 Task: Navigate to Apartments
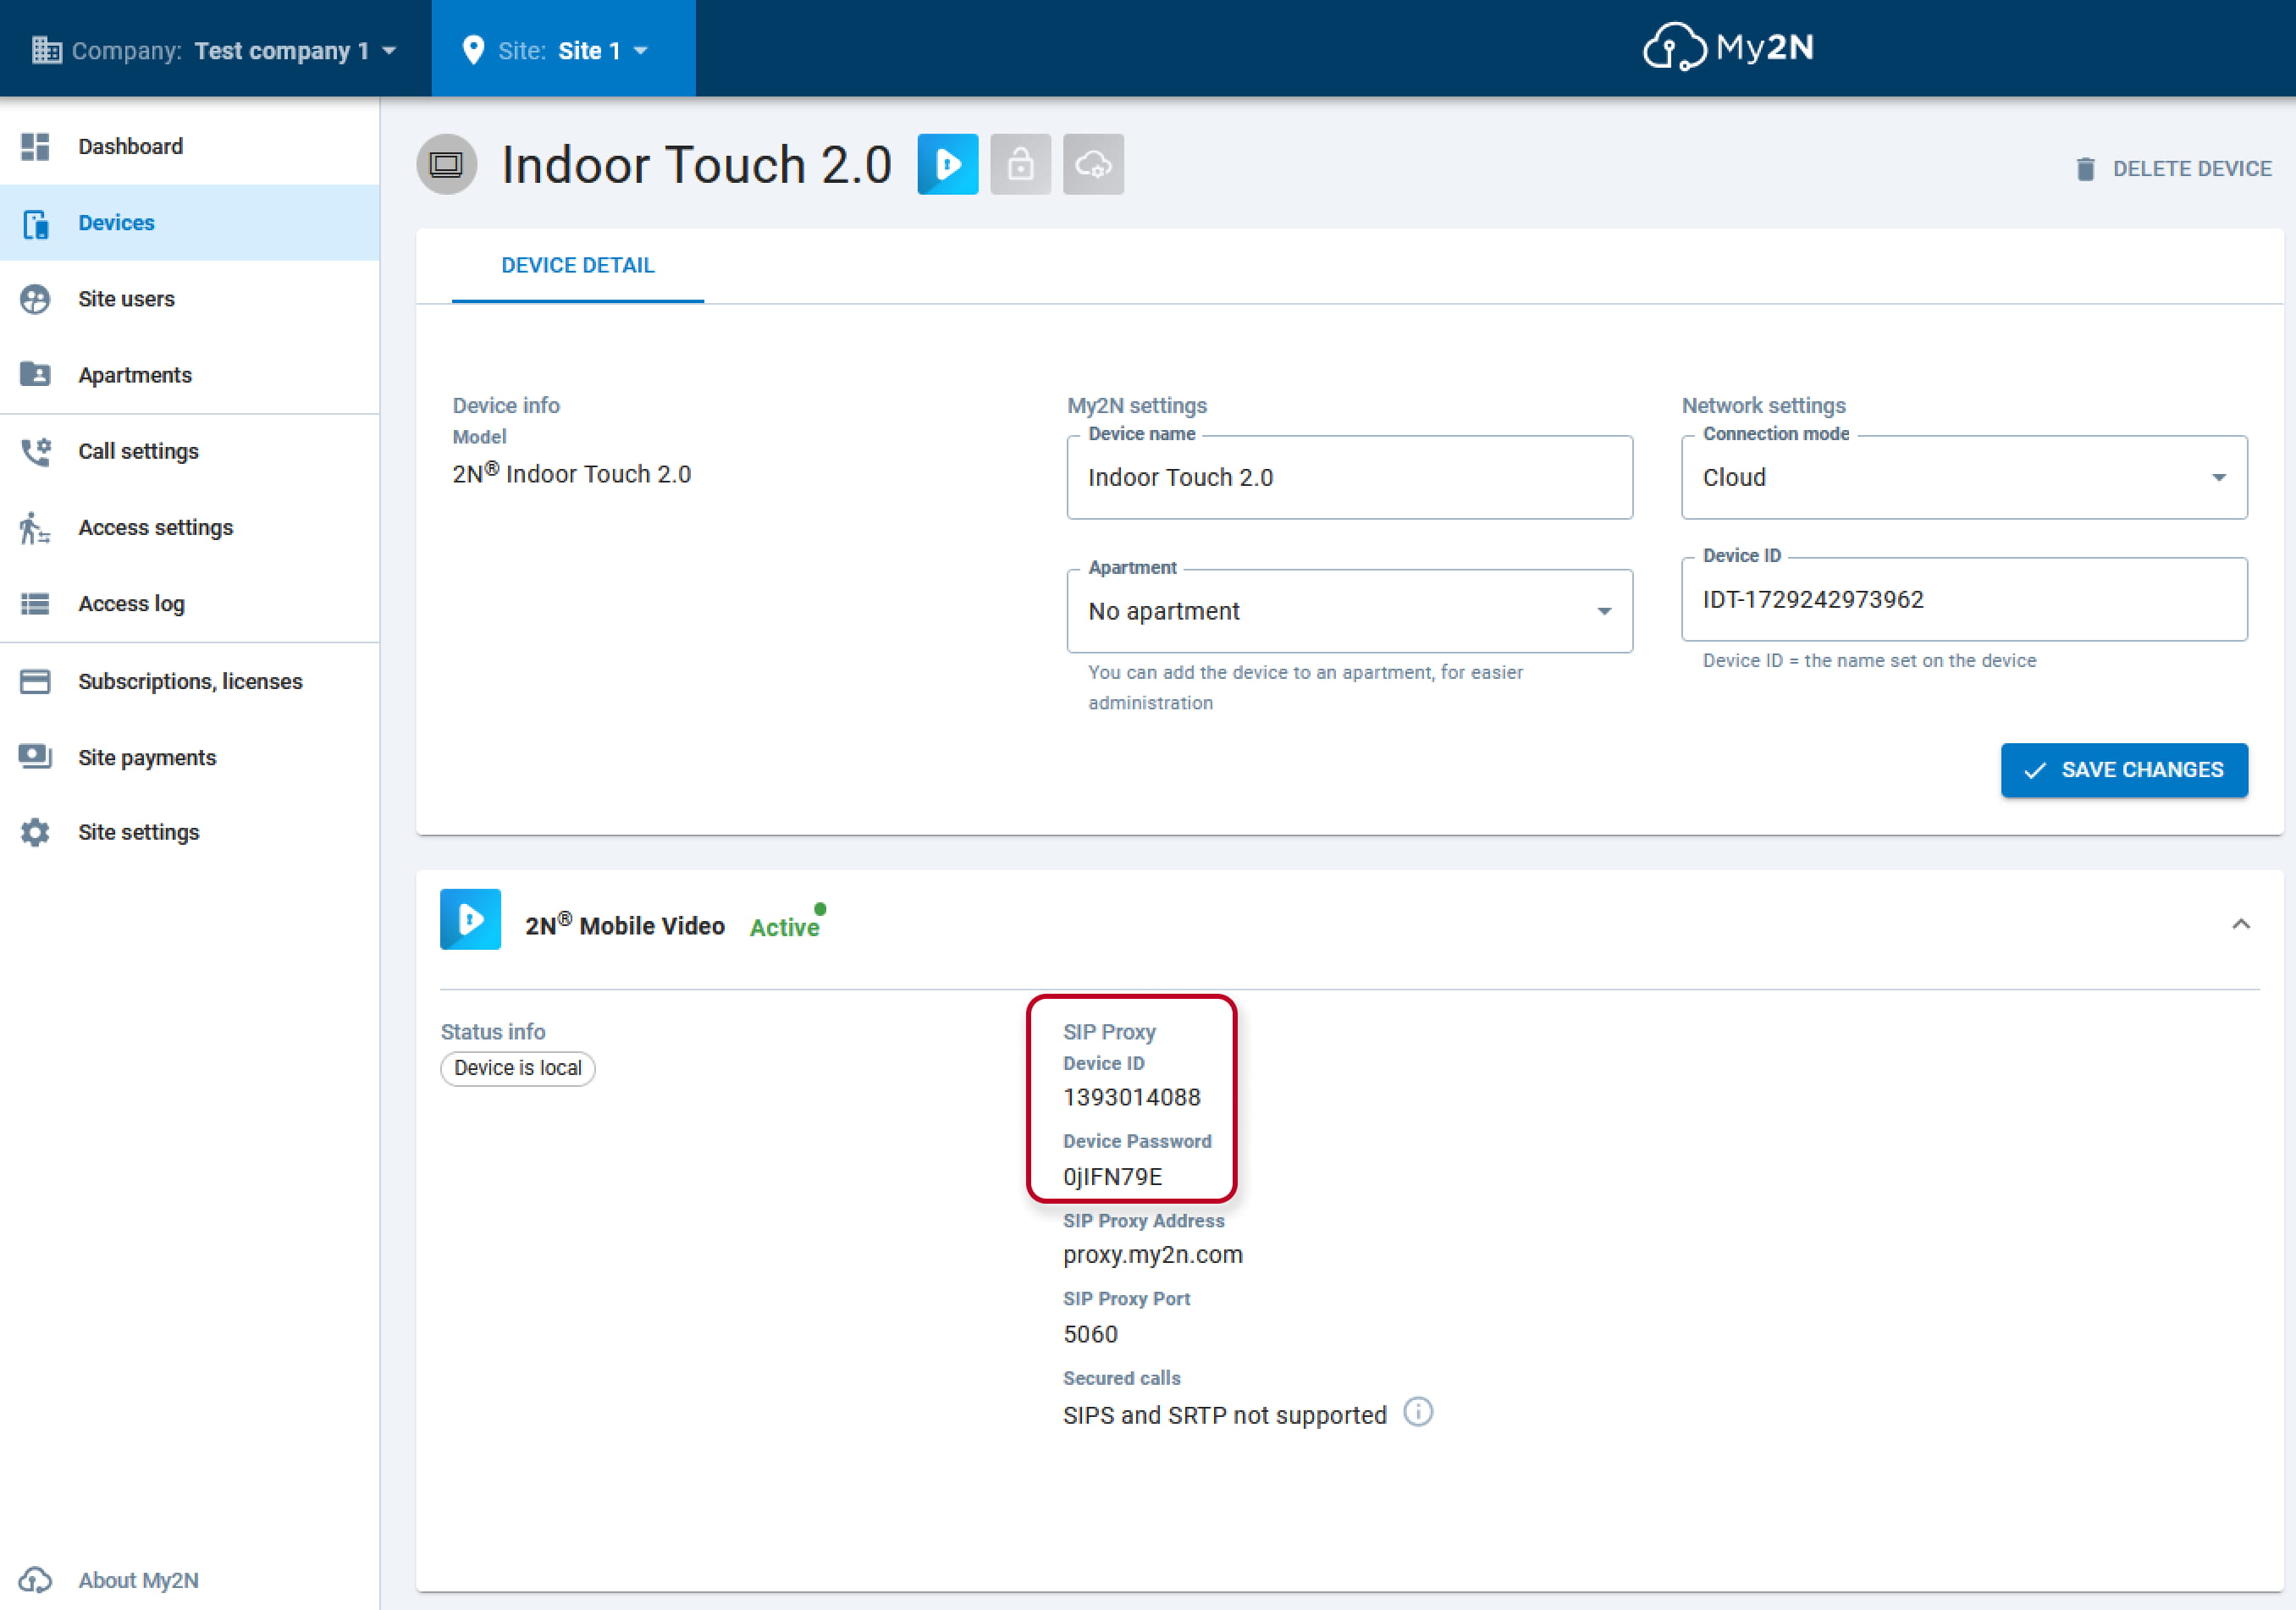(x=190, y=375)
